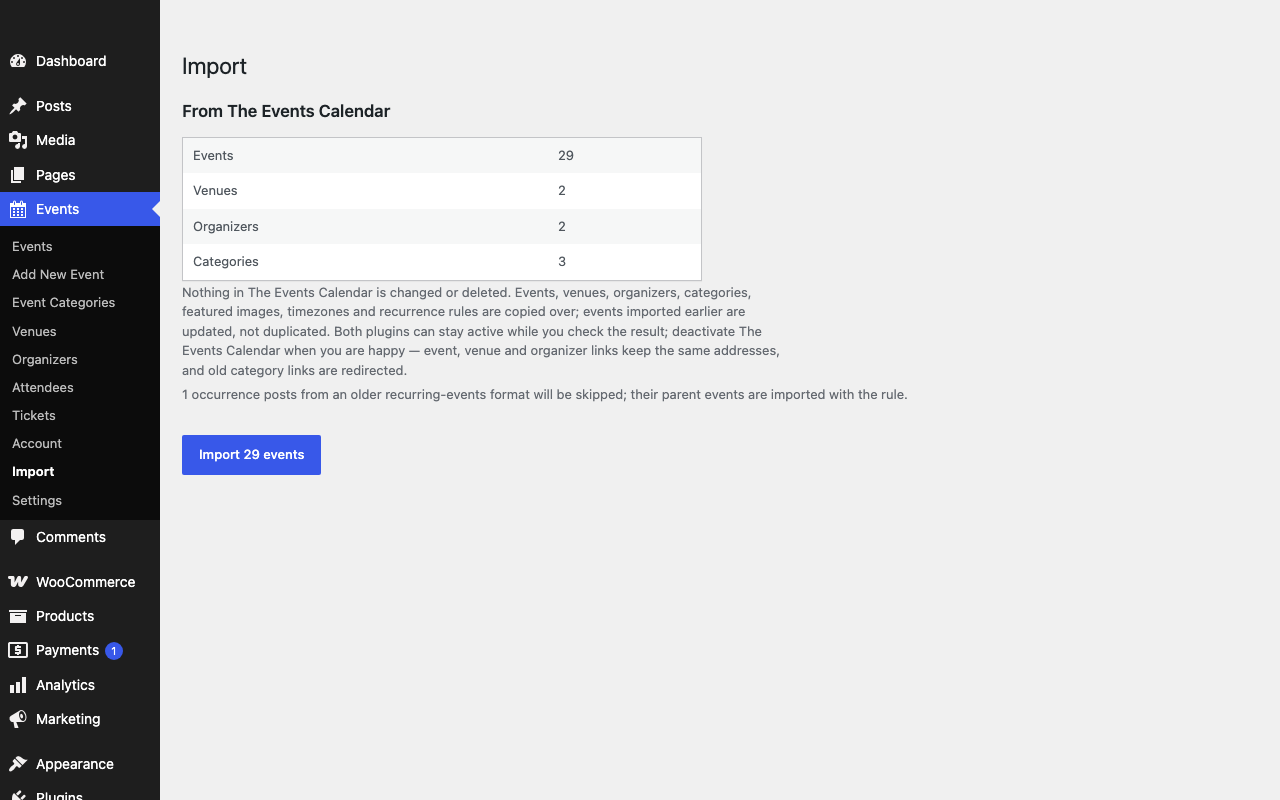Click the Products archive box icon
1280x800 pixels.
18,616
